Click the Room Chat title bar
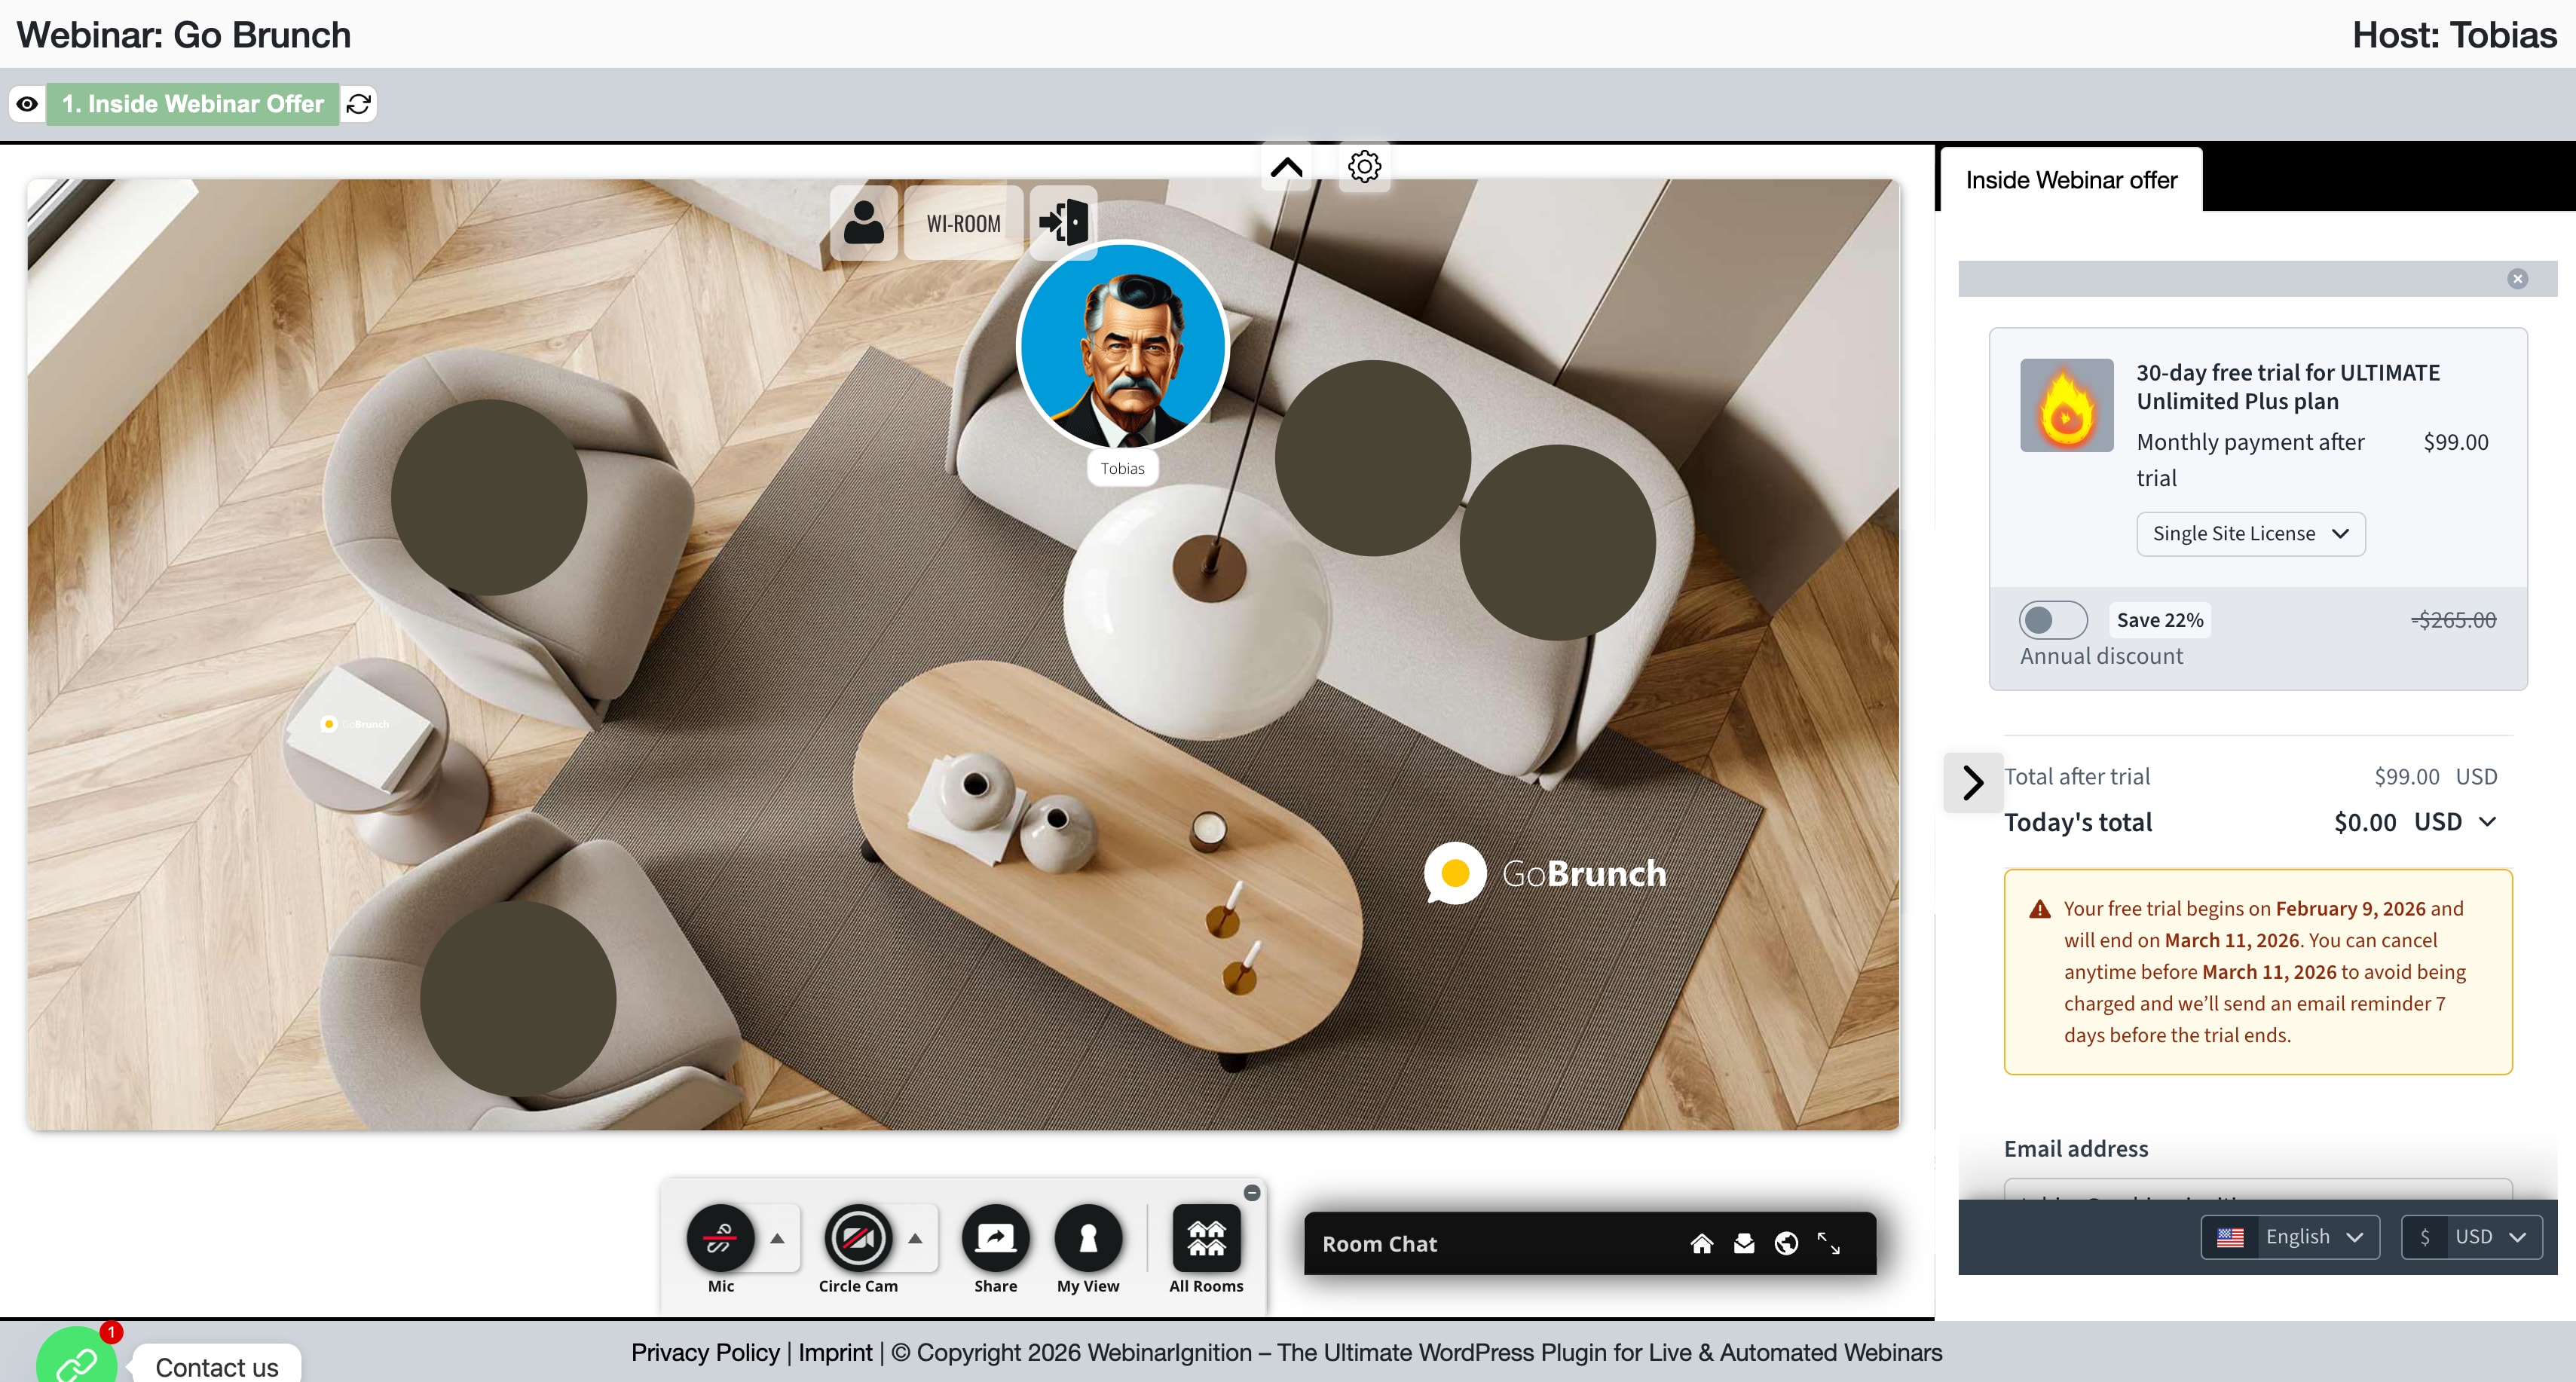 coord(1590,1243)
